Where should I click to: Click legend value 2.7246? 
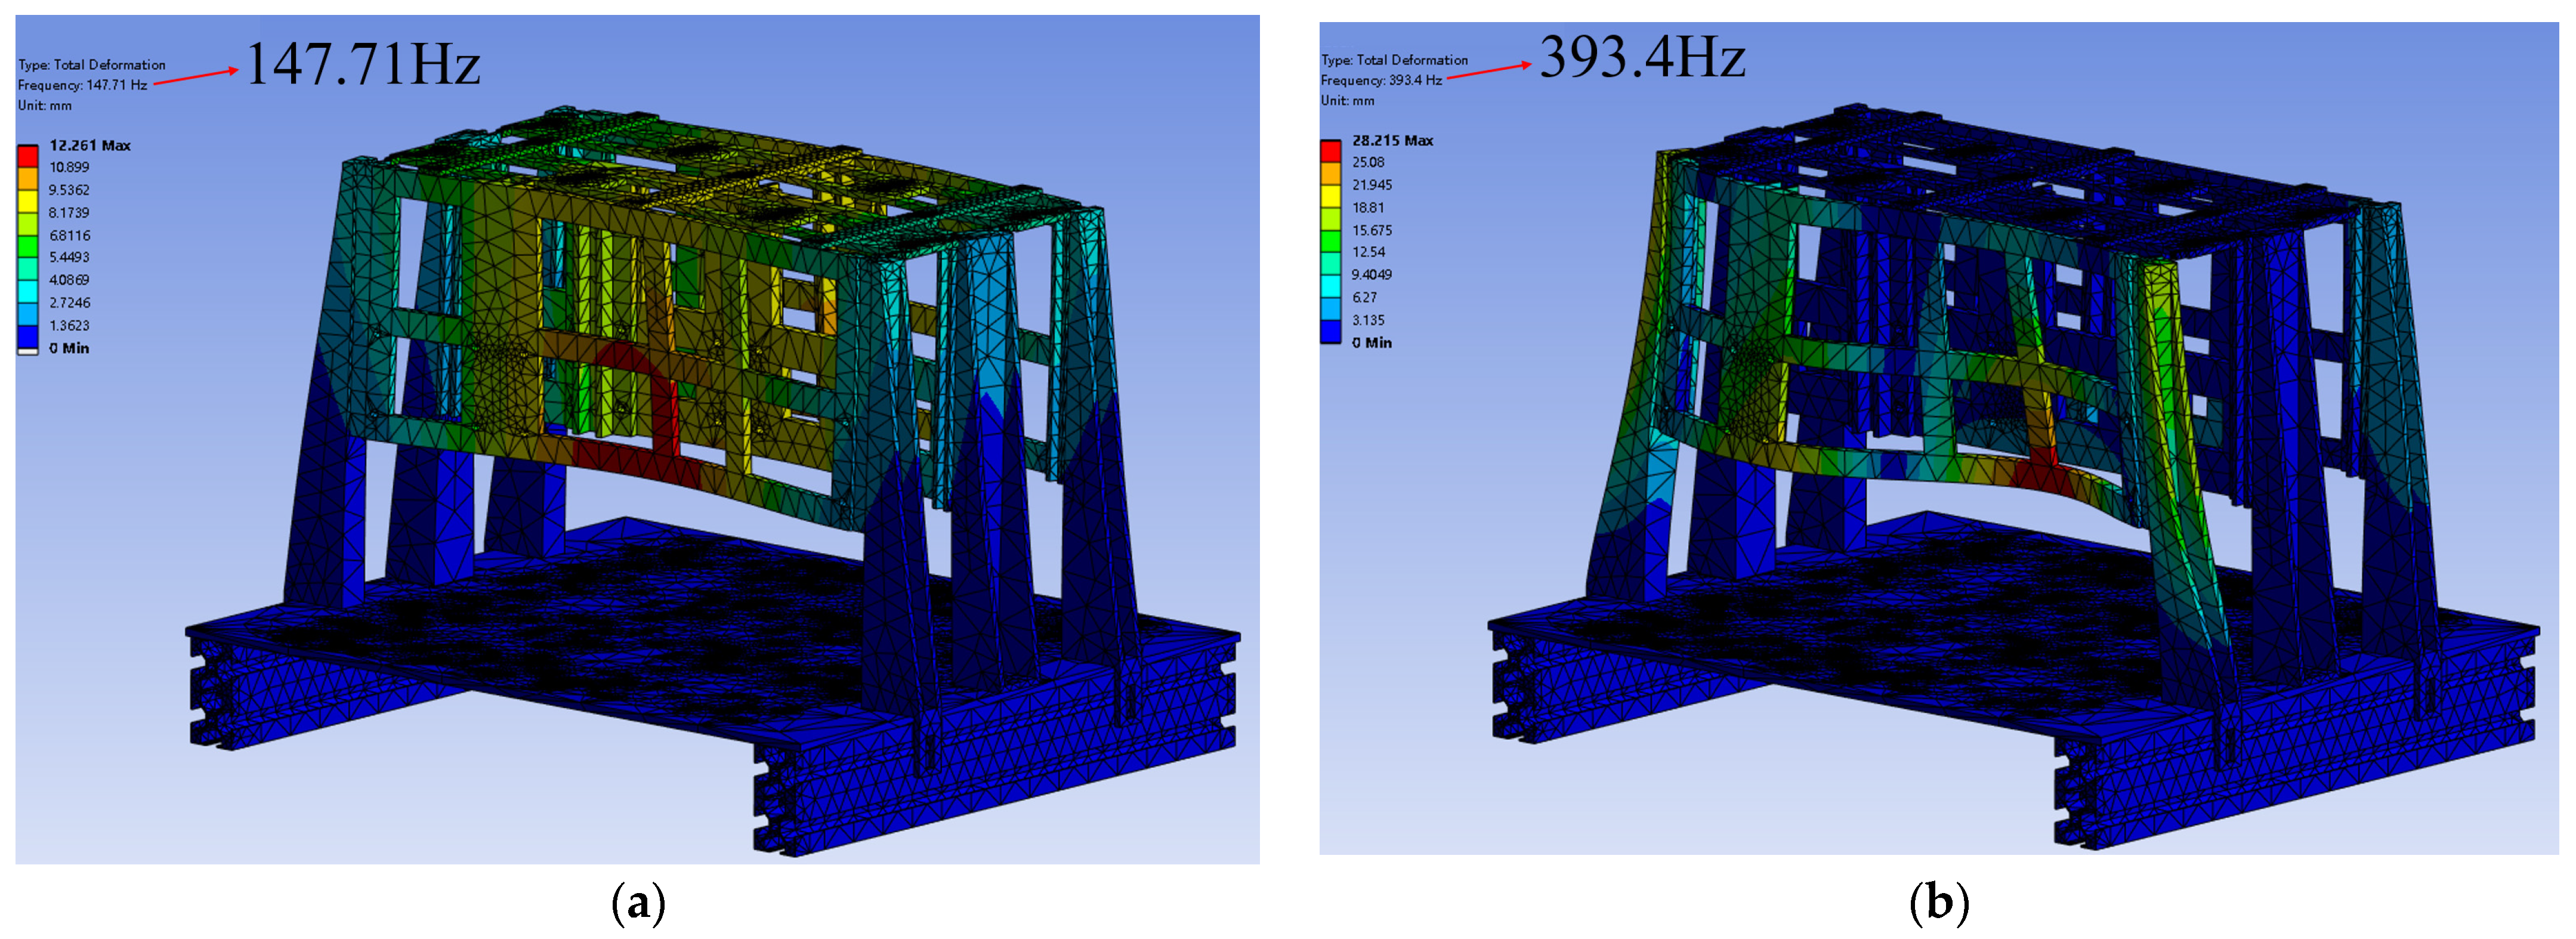(x=69, y=302)
